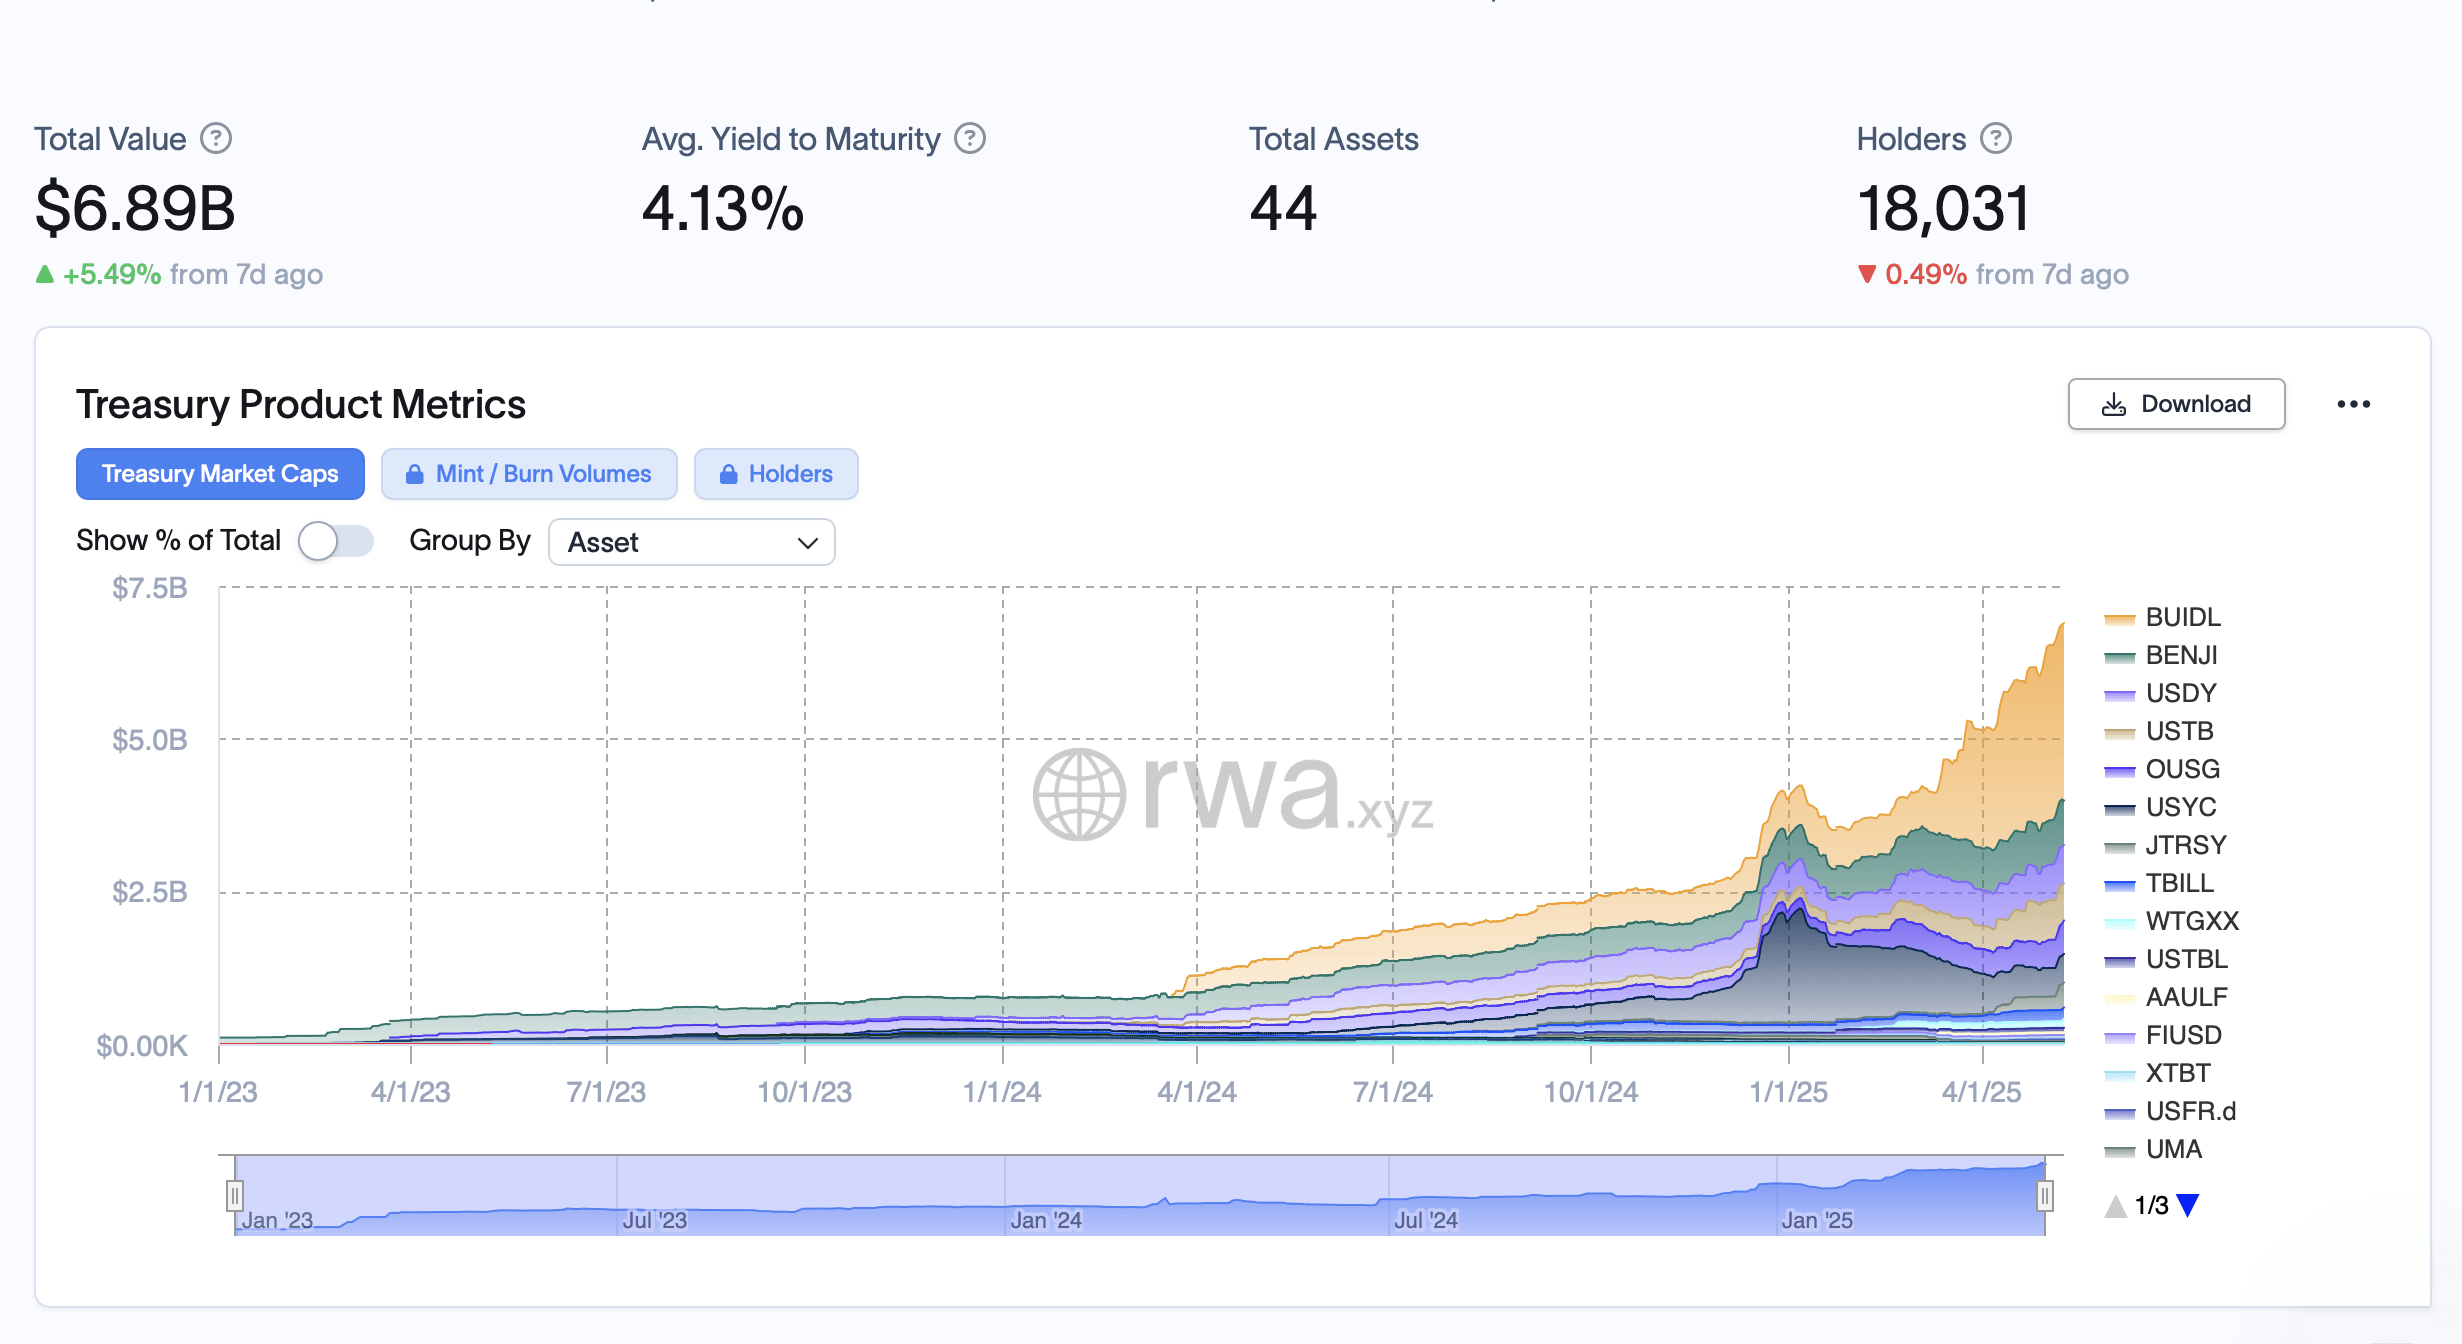Click the download icon in Download button
The height and width of the screenshot is (1344, 2462).
pos(2113,404)
